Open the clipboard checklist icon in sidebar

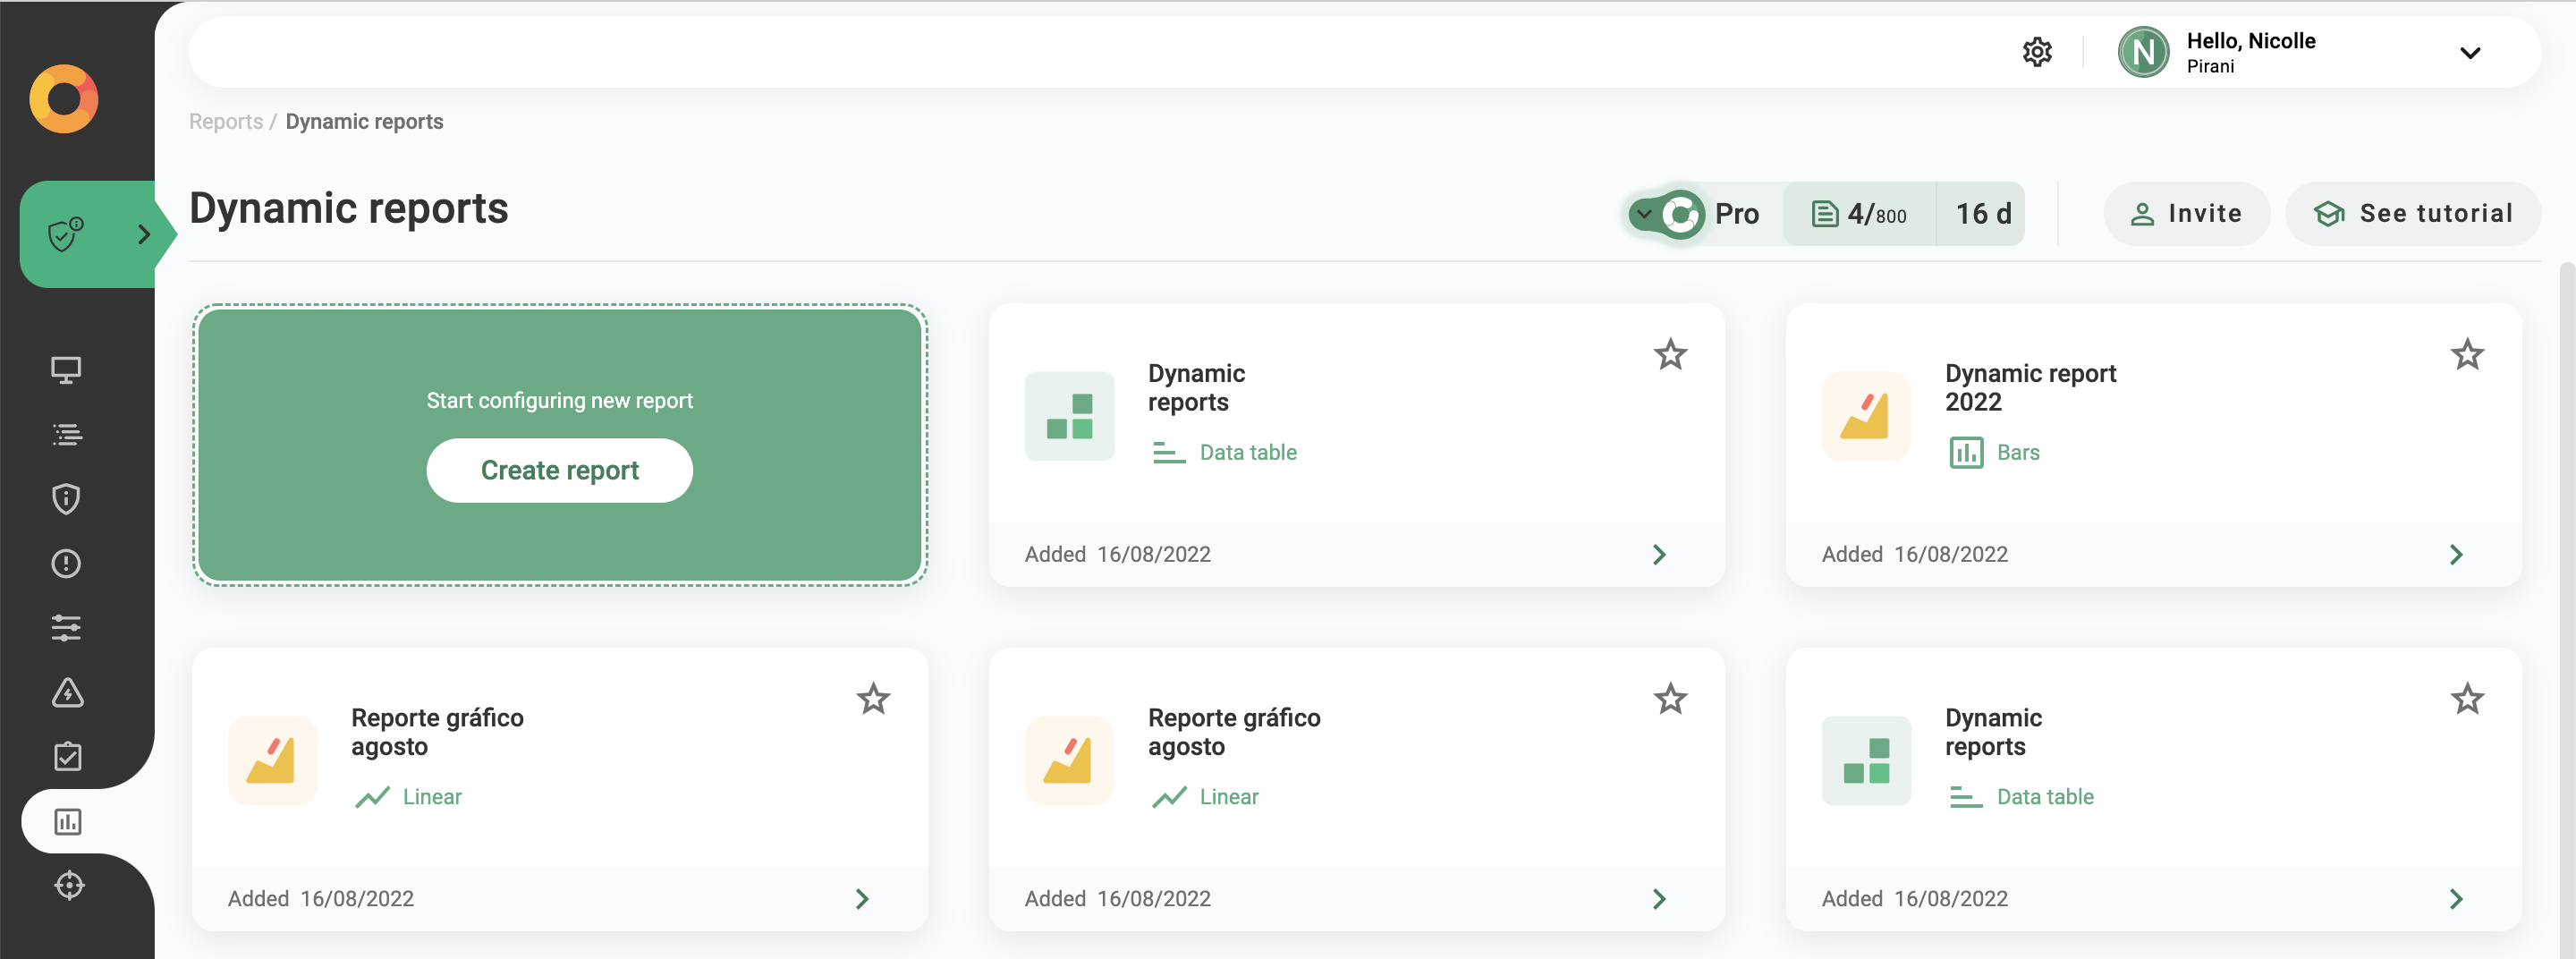click(66, 756)
